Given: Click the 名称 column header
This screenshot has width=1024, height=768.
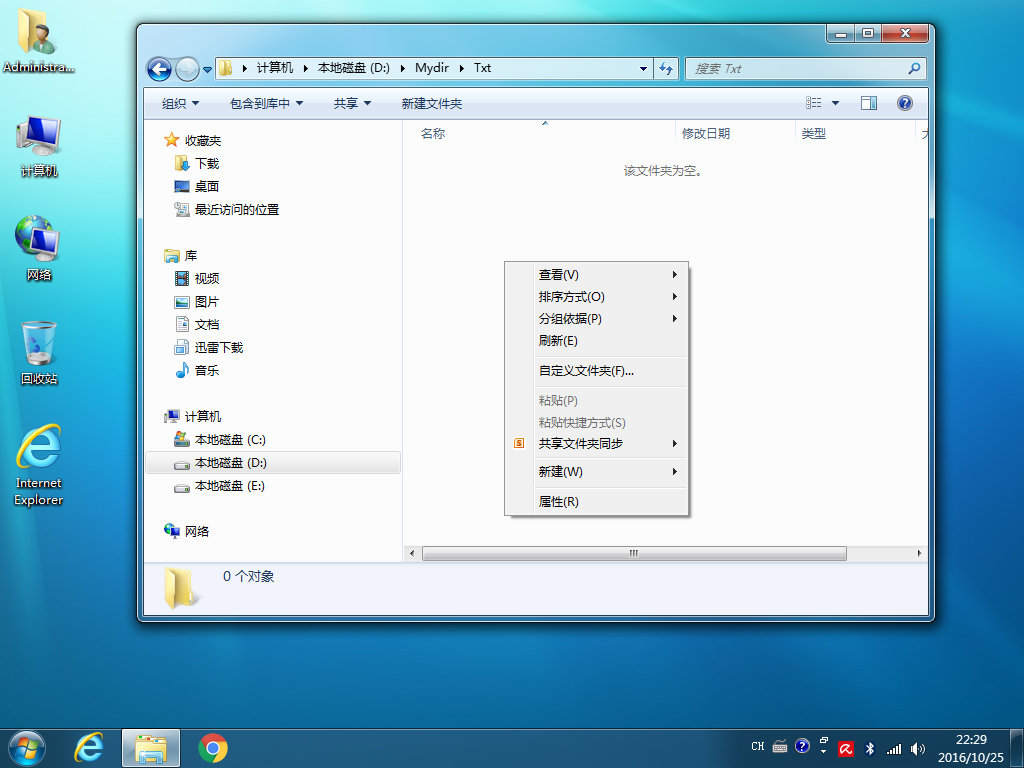Looking at the screenshot, I should tap(539, 133).
